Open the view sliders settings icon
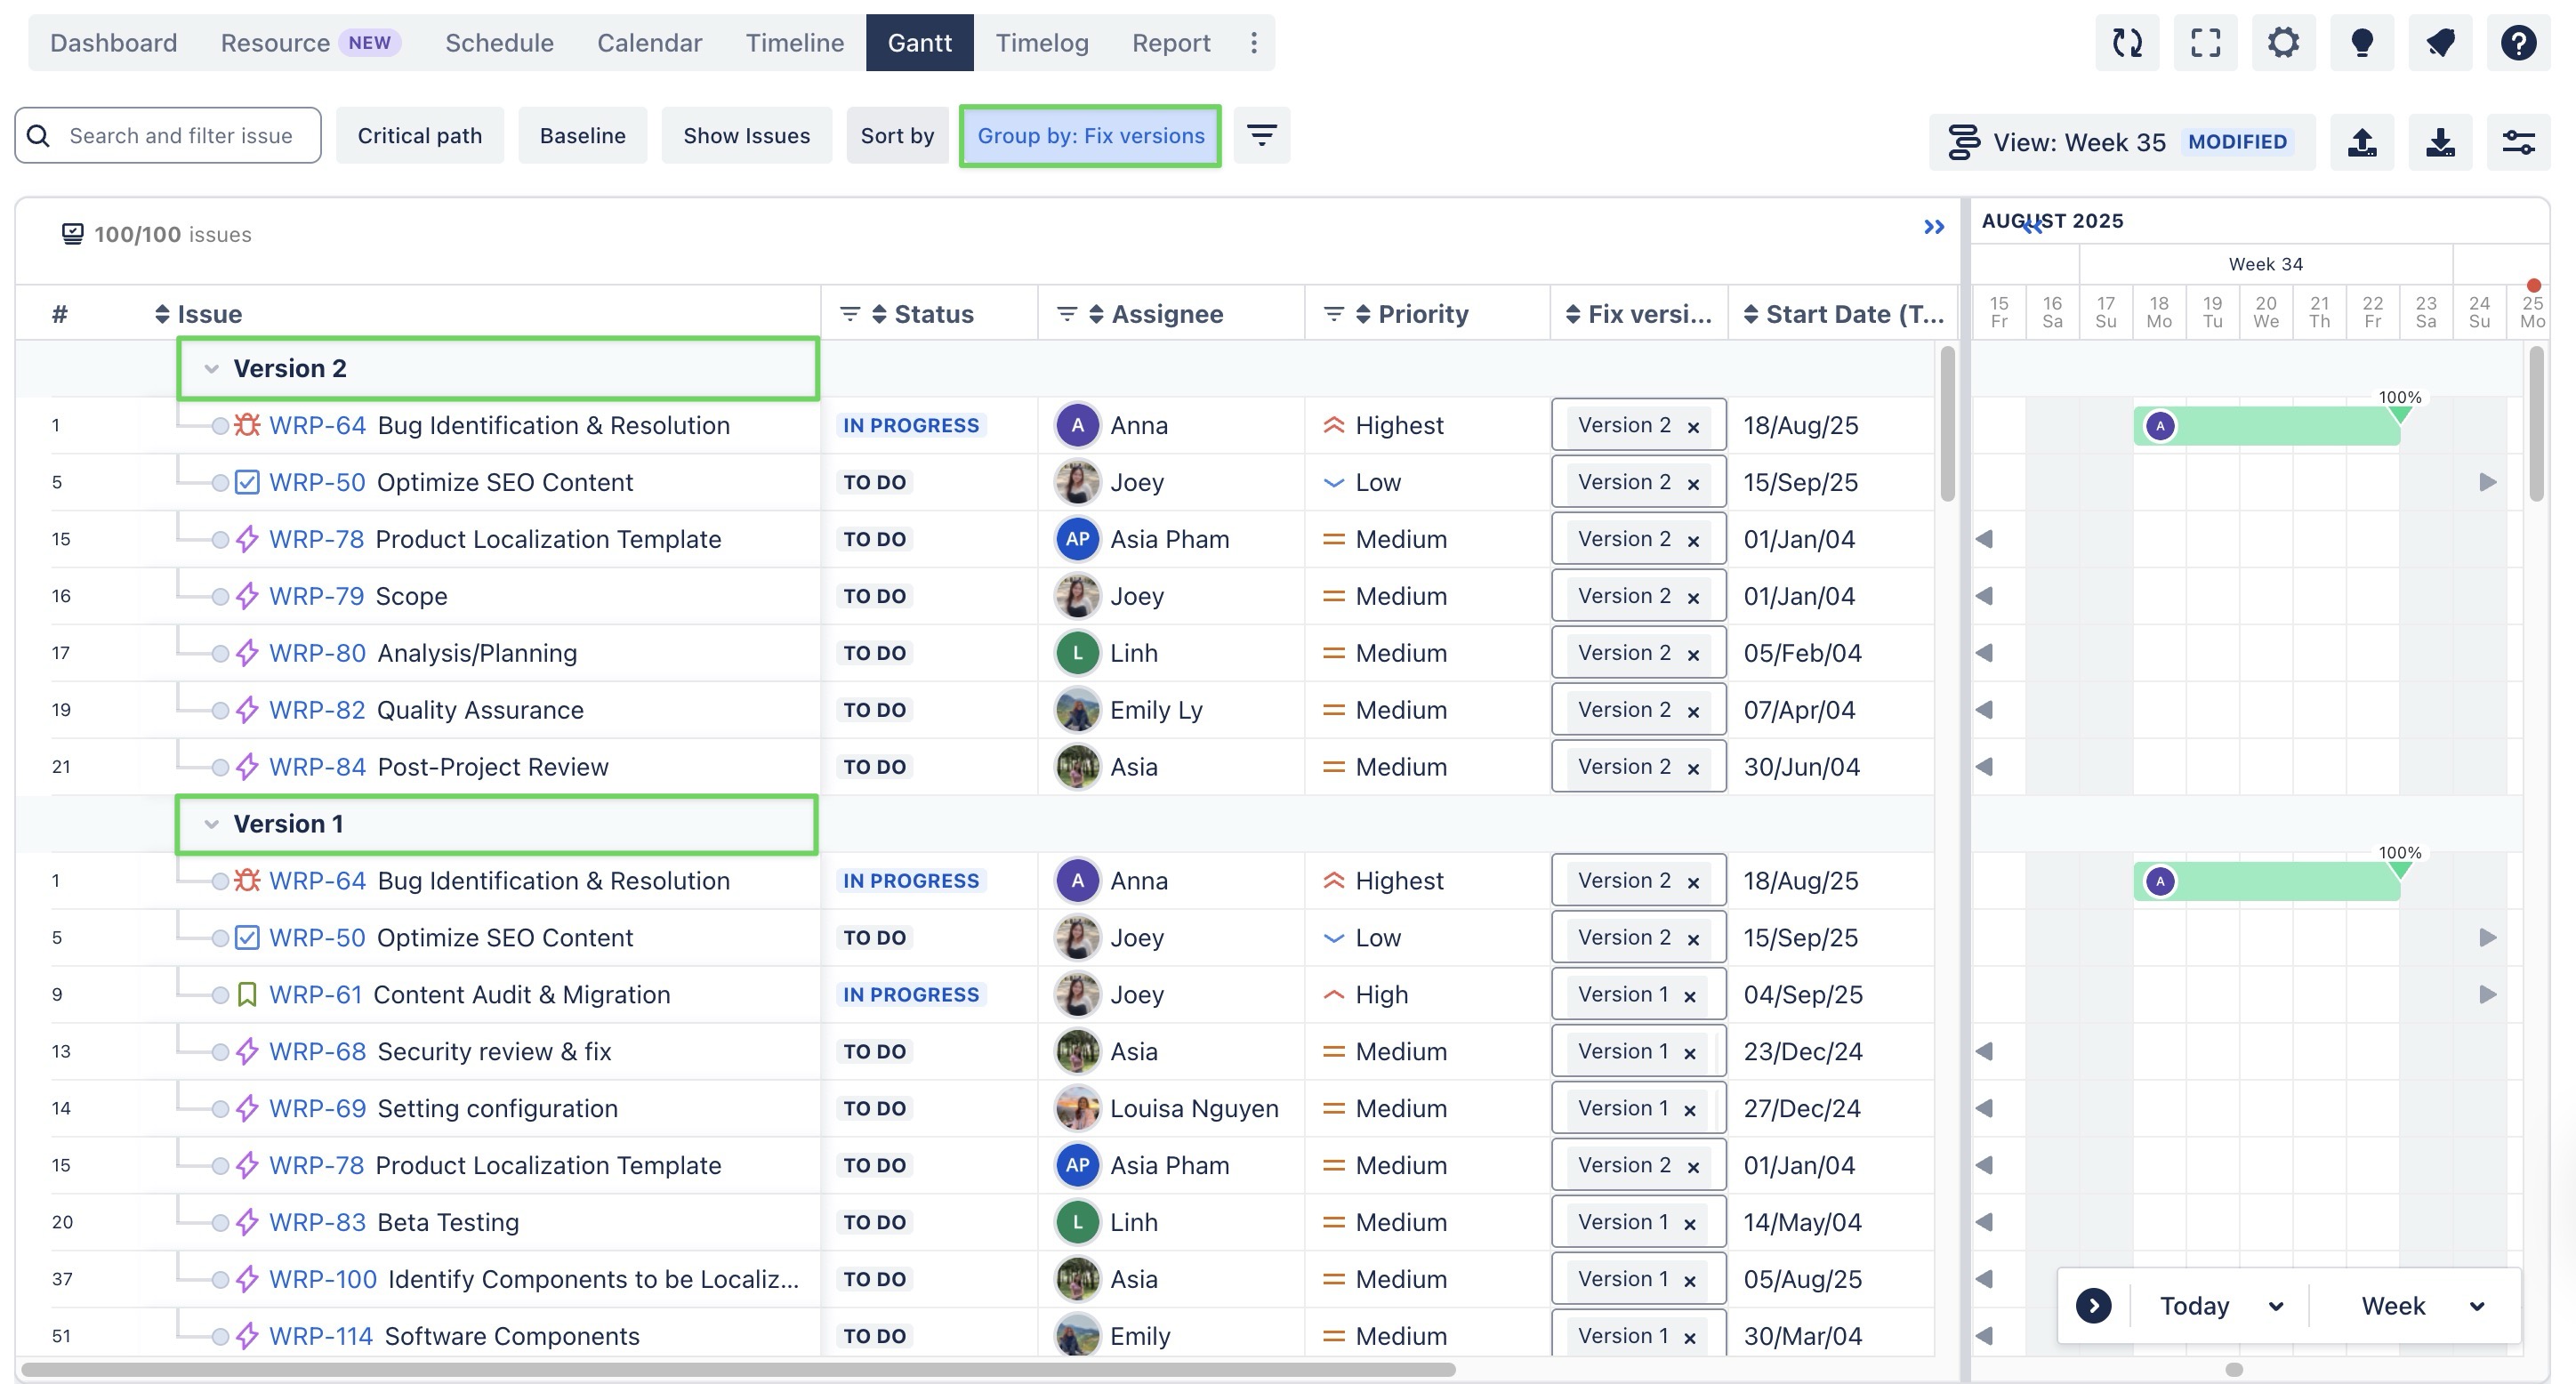 click(2518, 142)
